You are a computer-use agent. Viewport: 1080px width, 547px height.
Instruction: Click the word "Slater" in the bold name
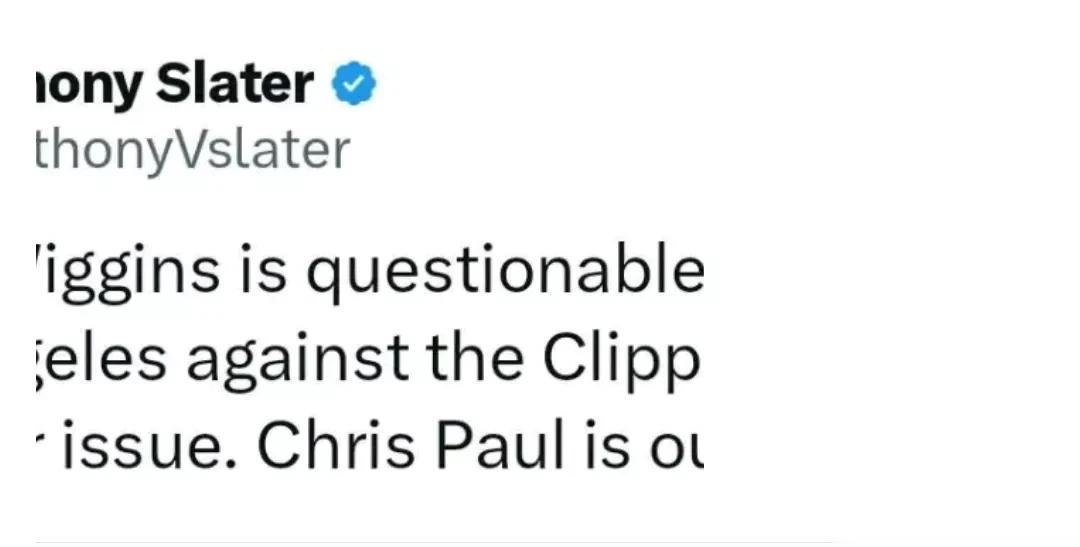235,84
